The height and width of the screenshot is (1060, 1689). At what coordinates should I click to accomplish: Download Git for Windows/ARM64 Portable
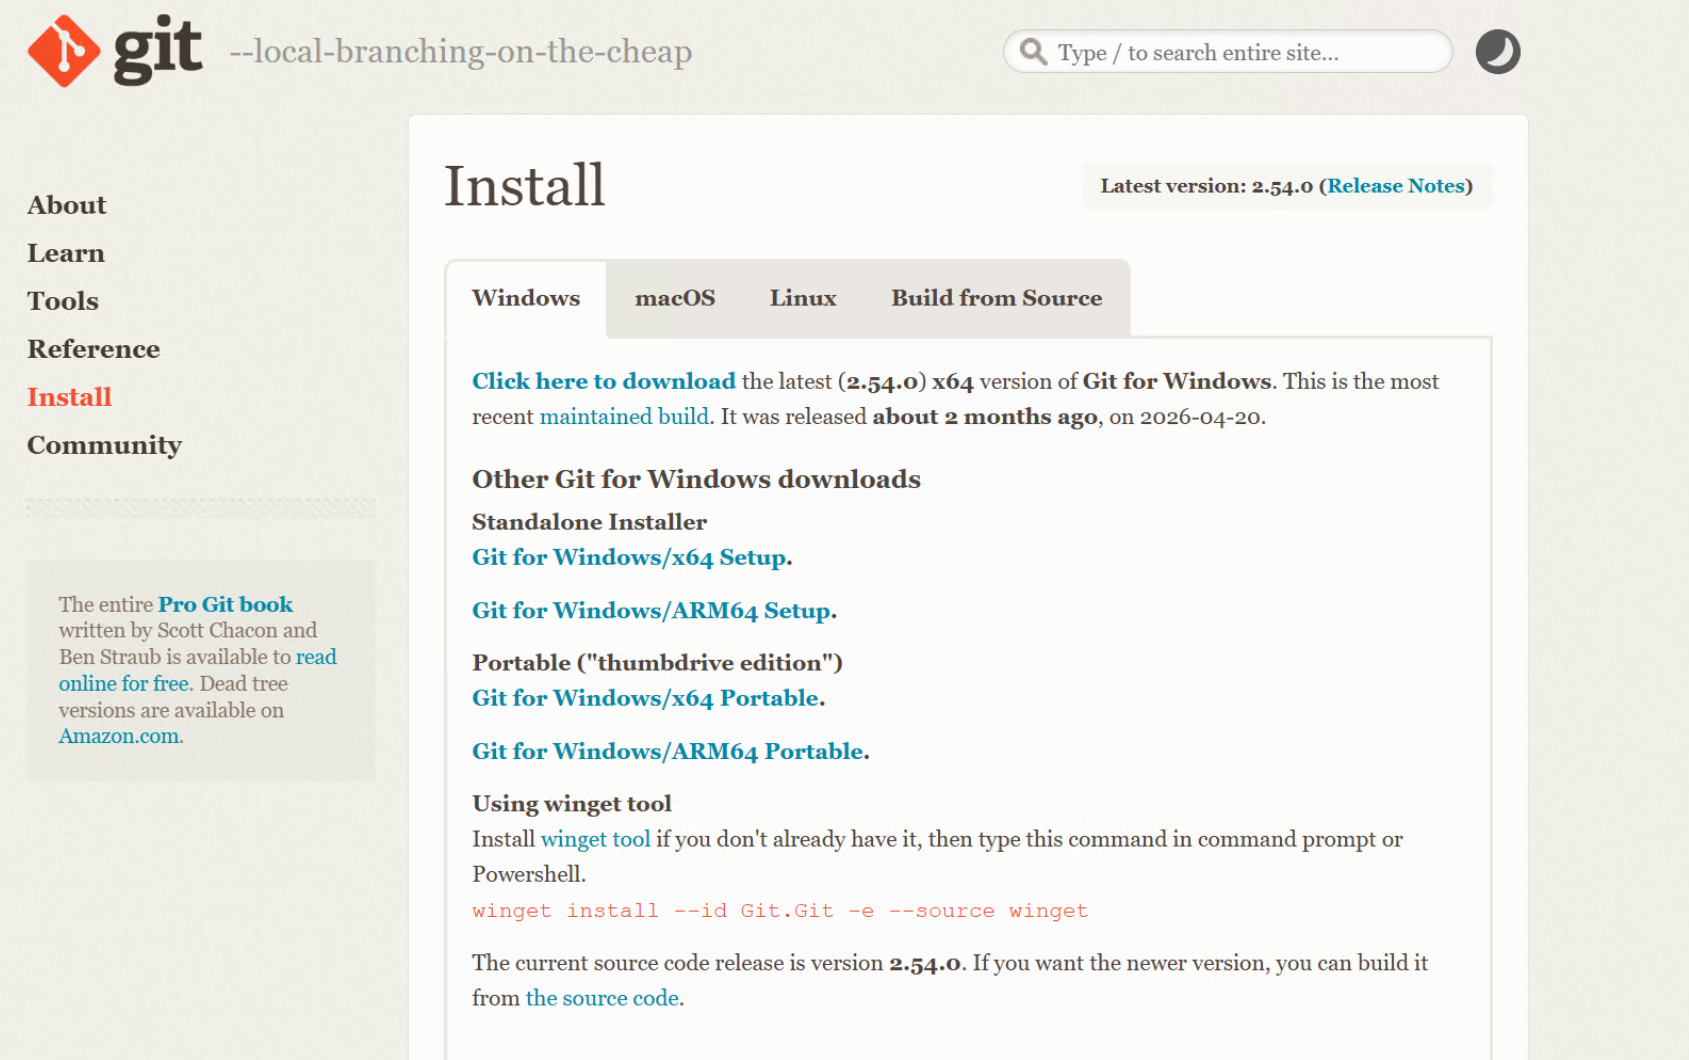tap(668, 751)
